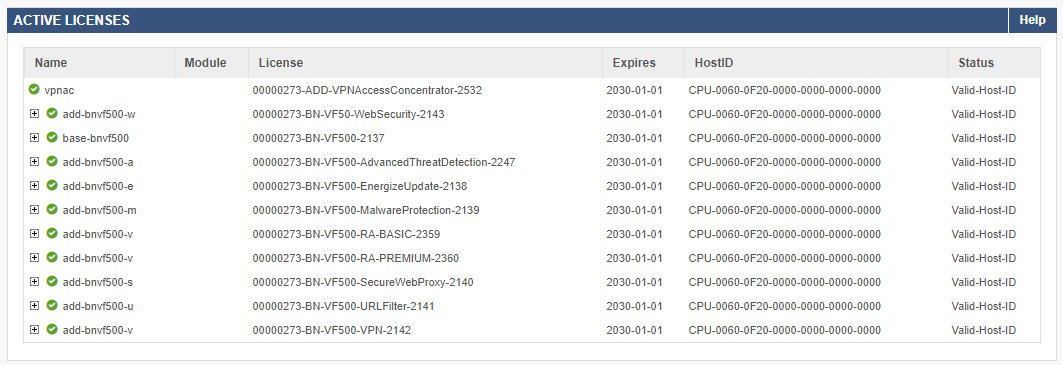Expand the RA-BASIC license row
Image resolution: width=1063 pixels, height=365 pixels.
pyautogui.click(x=35, y=234)
